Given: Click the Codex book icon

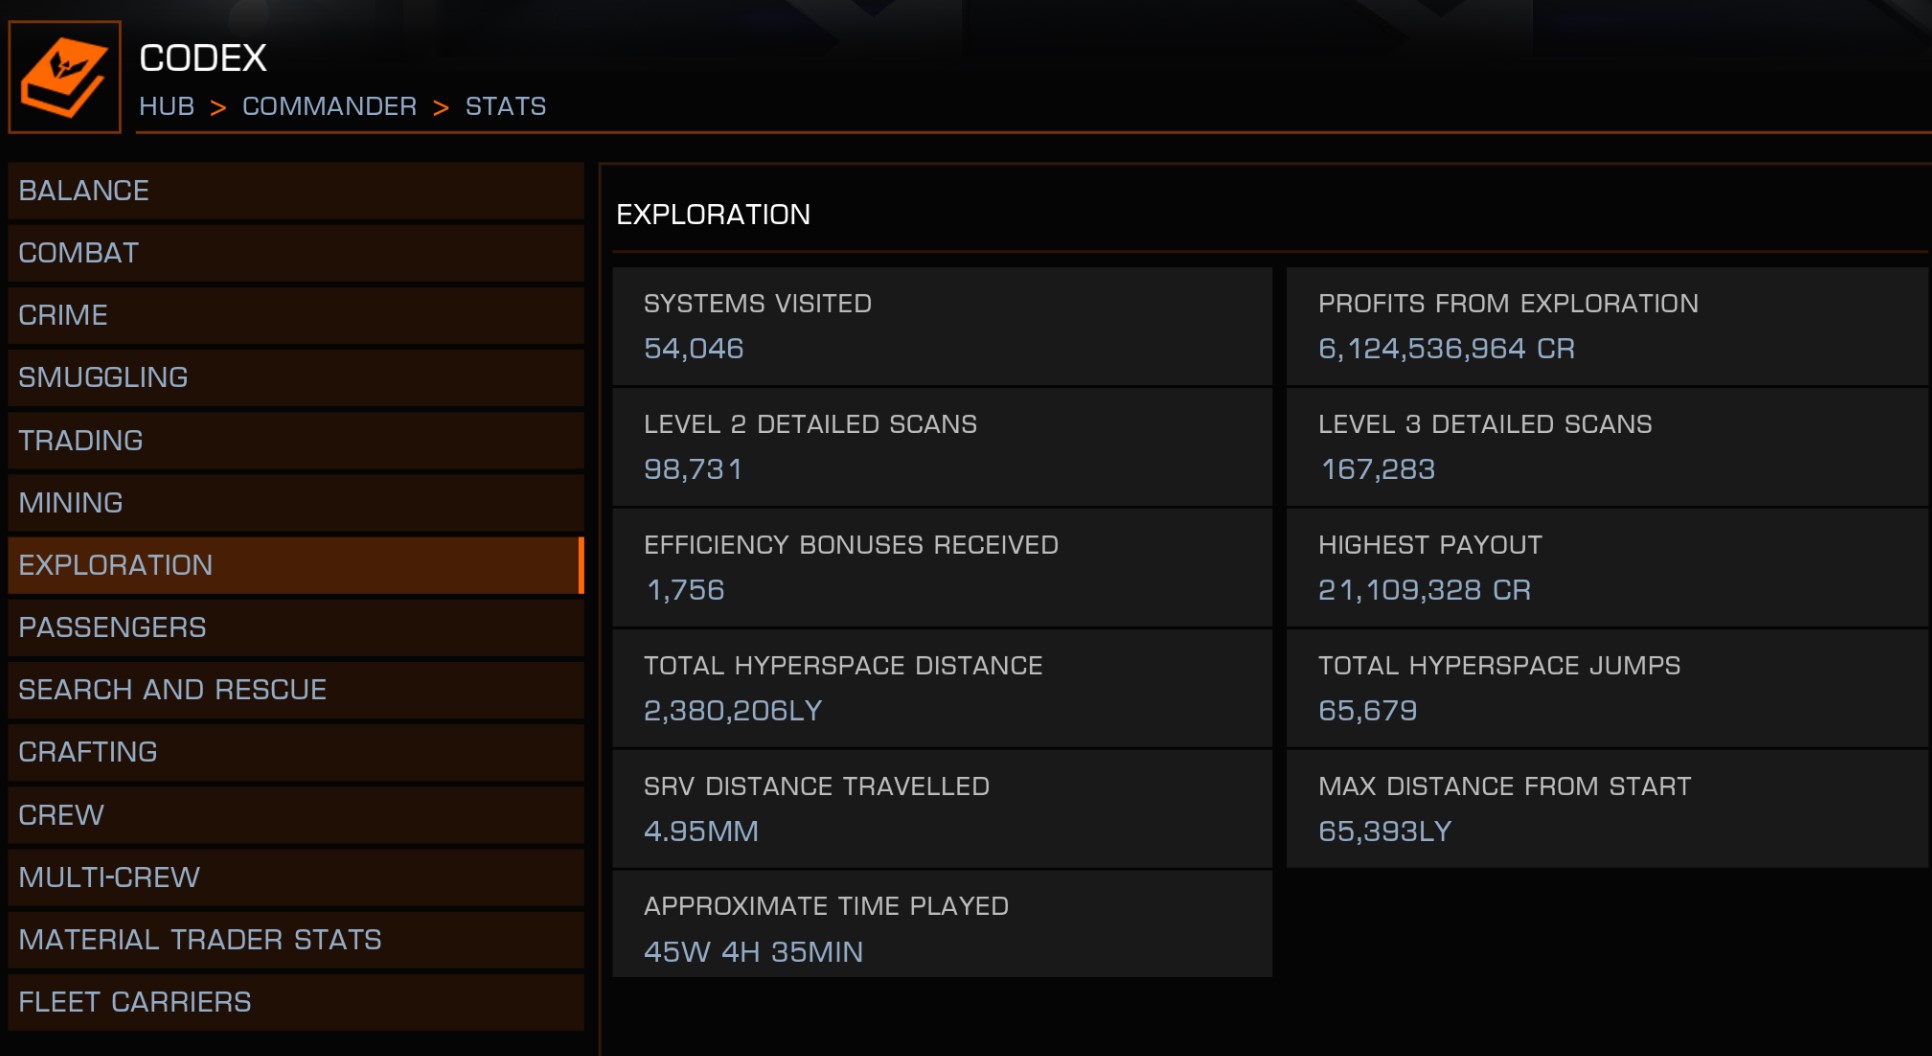Looking at the screenshot, I should (65, 77).
